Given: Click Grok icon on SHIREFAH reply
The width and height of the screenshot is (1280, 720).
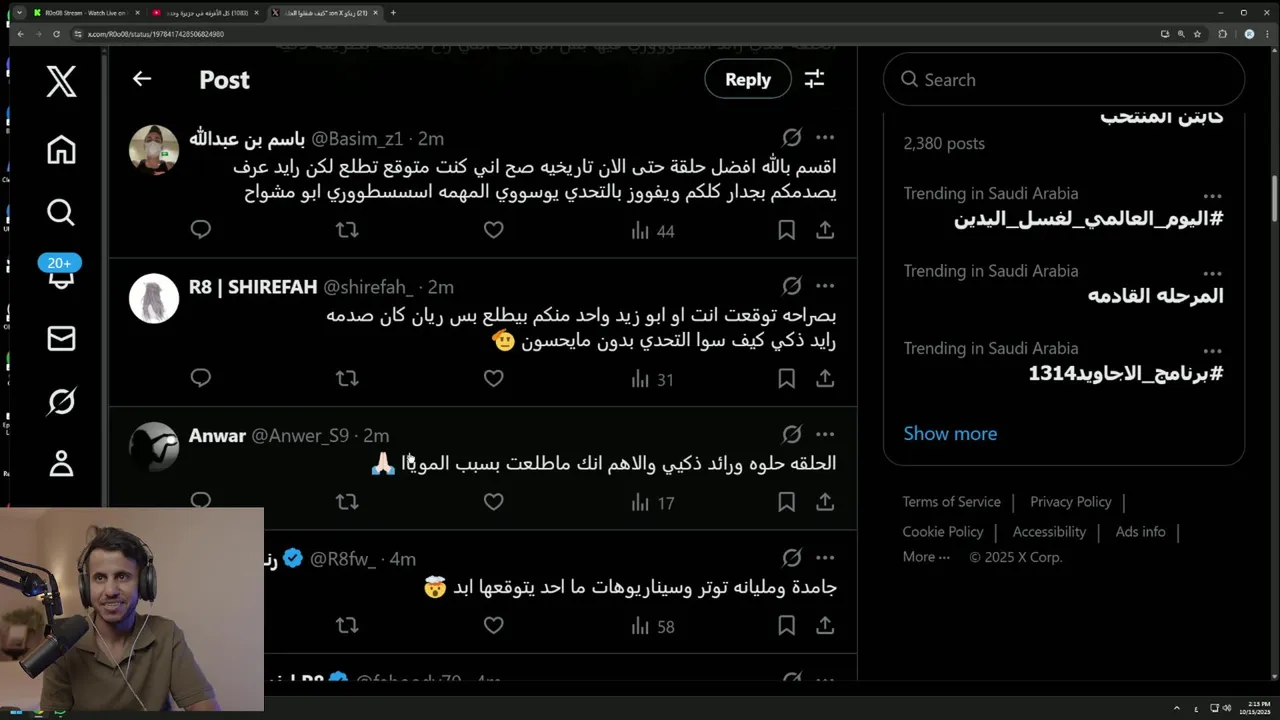Looking at the screenshot, I should click(792, 286).
